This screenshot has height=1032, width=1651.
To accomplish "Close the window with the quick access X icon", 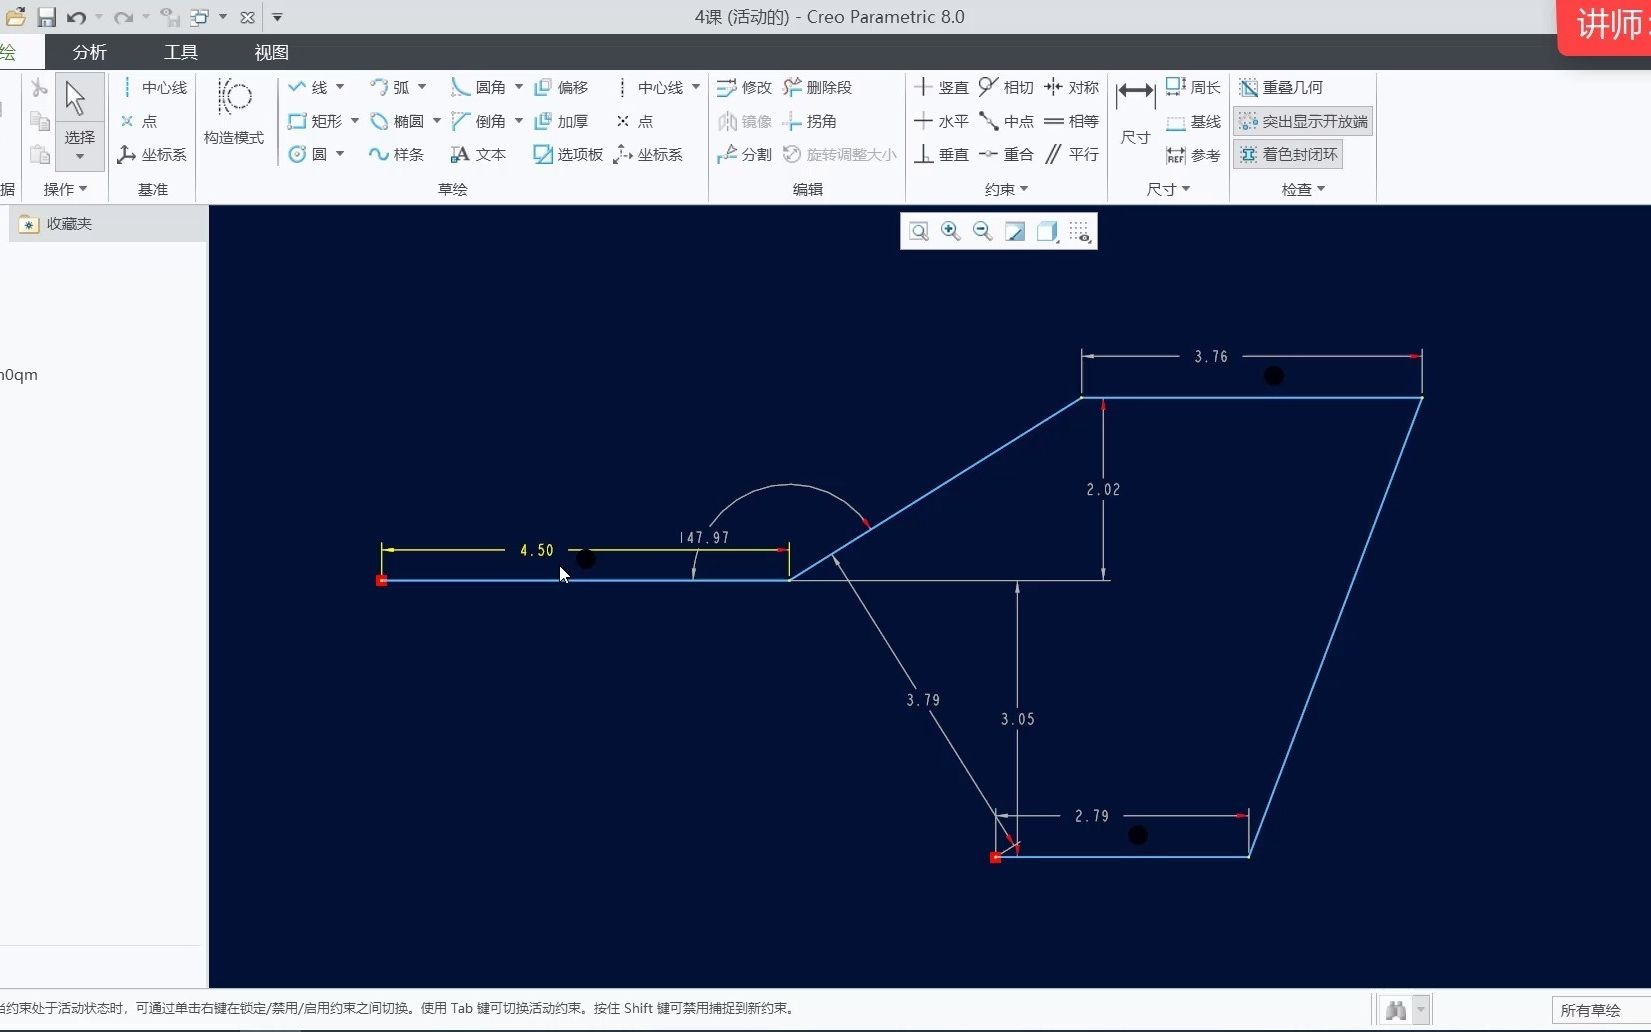I will click(x=248, y=17).
